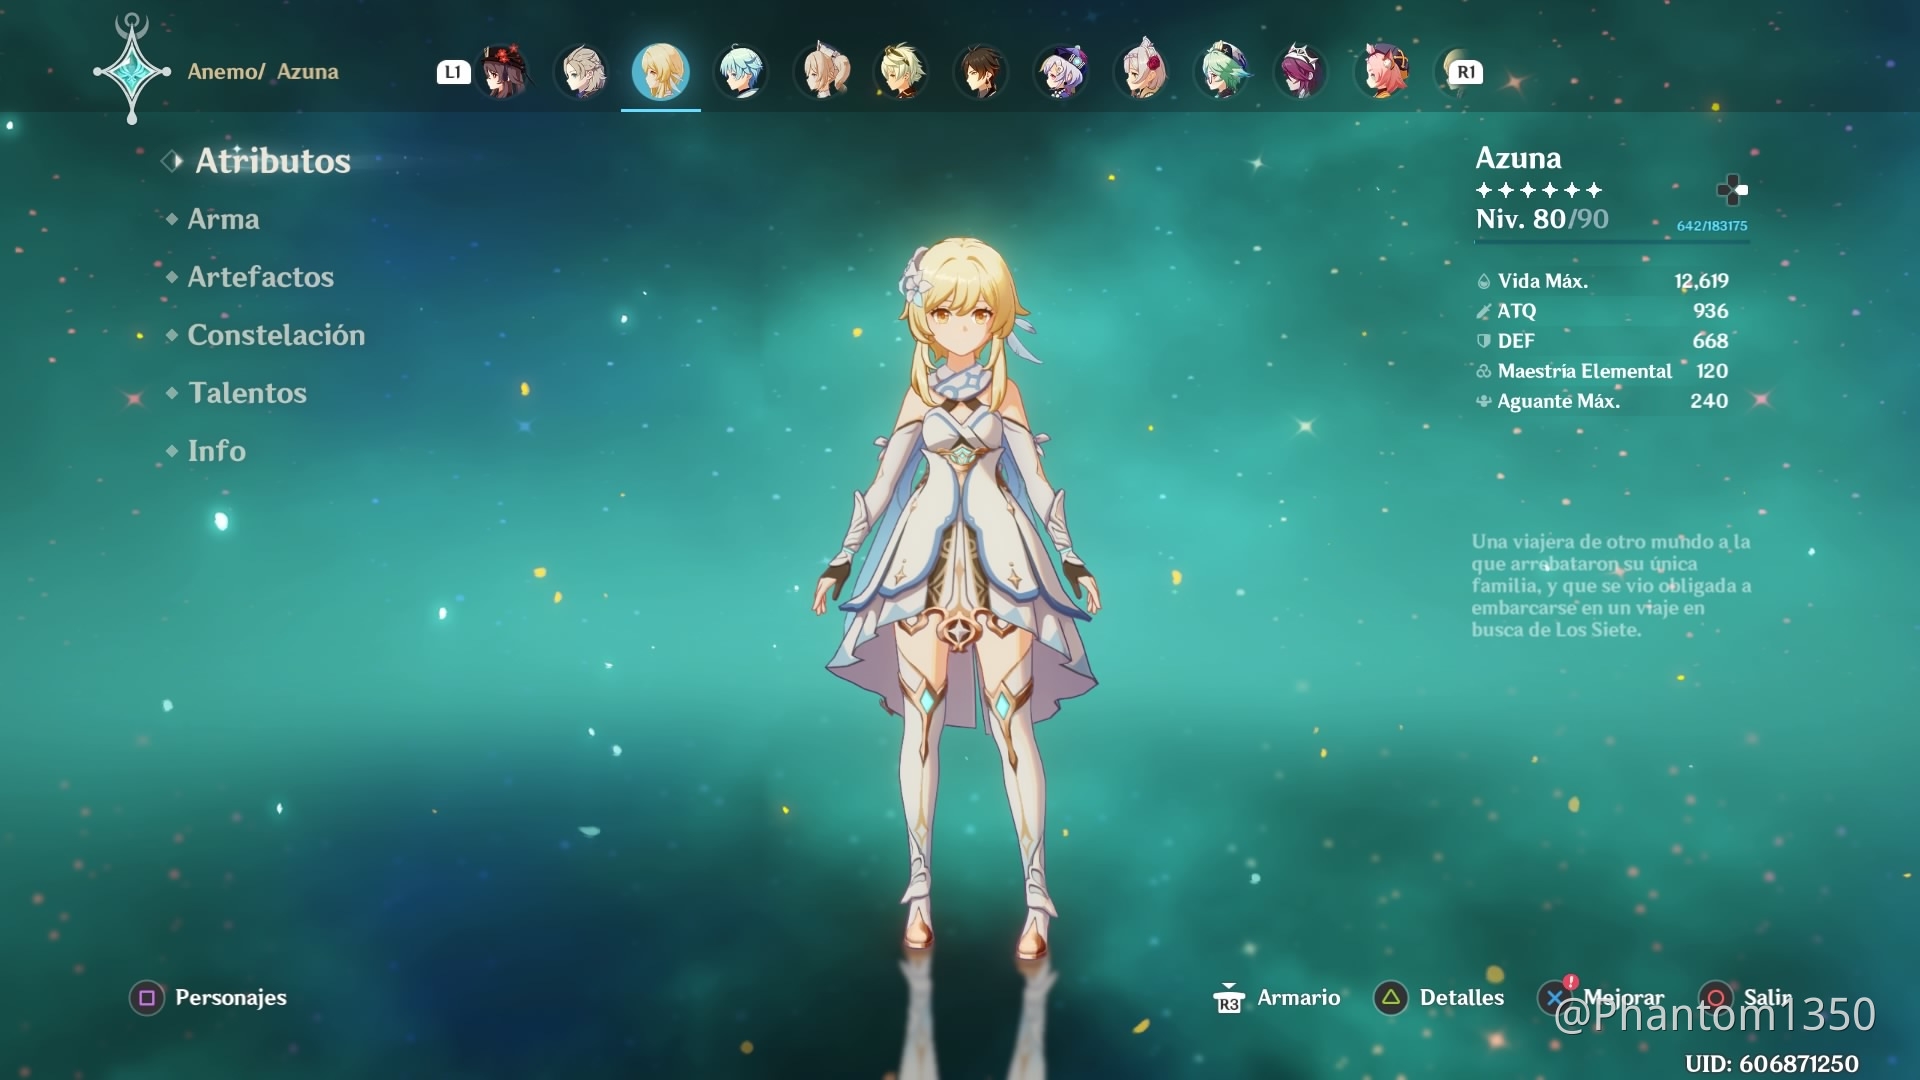Select Chongyun's blue-haired portrait
The width and height of the screenshot is (1920, 1080).
(x=741, y=72)
